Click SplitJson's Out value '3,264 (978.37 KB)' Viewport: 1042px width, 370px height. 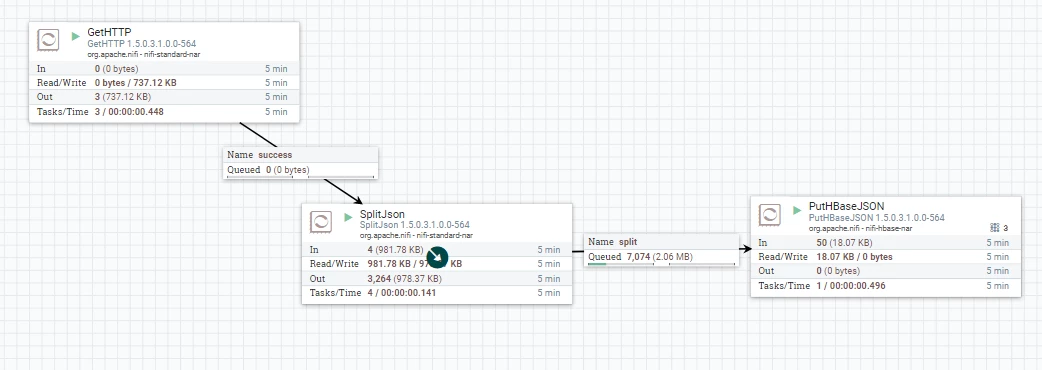tap(405, 278)
